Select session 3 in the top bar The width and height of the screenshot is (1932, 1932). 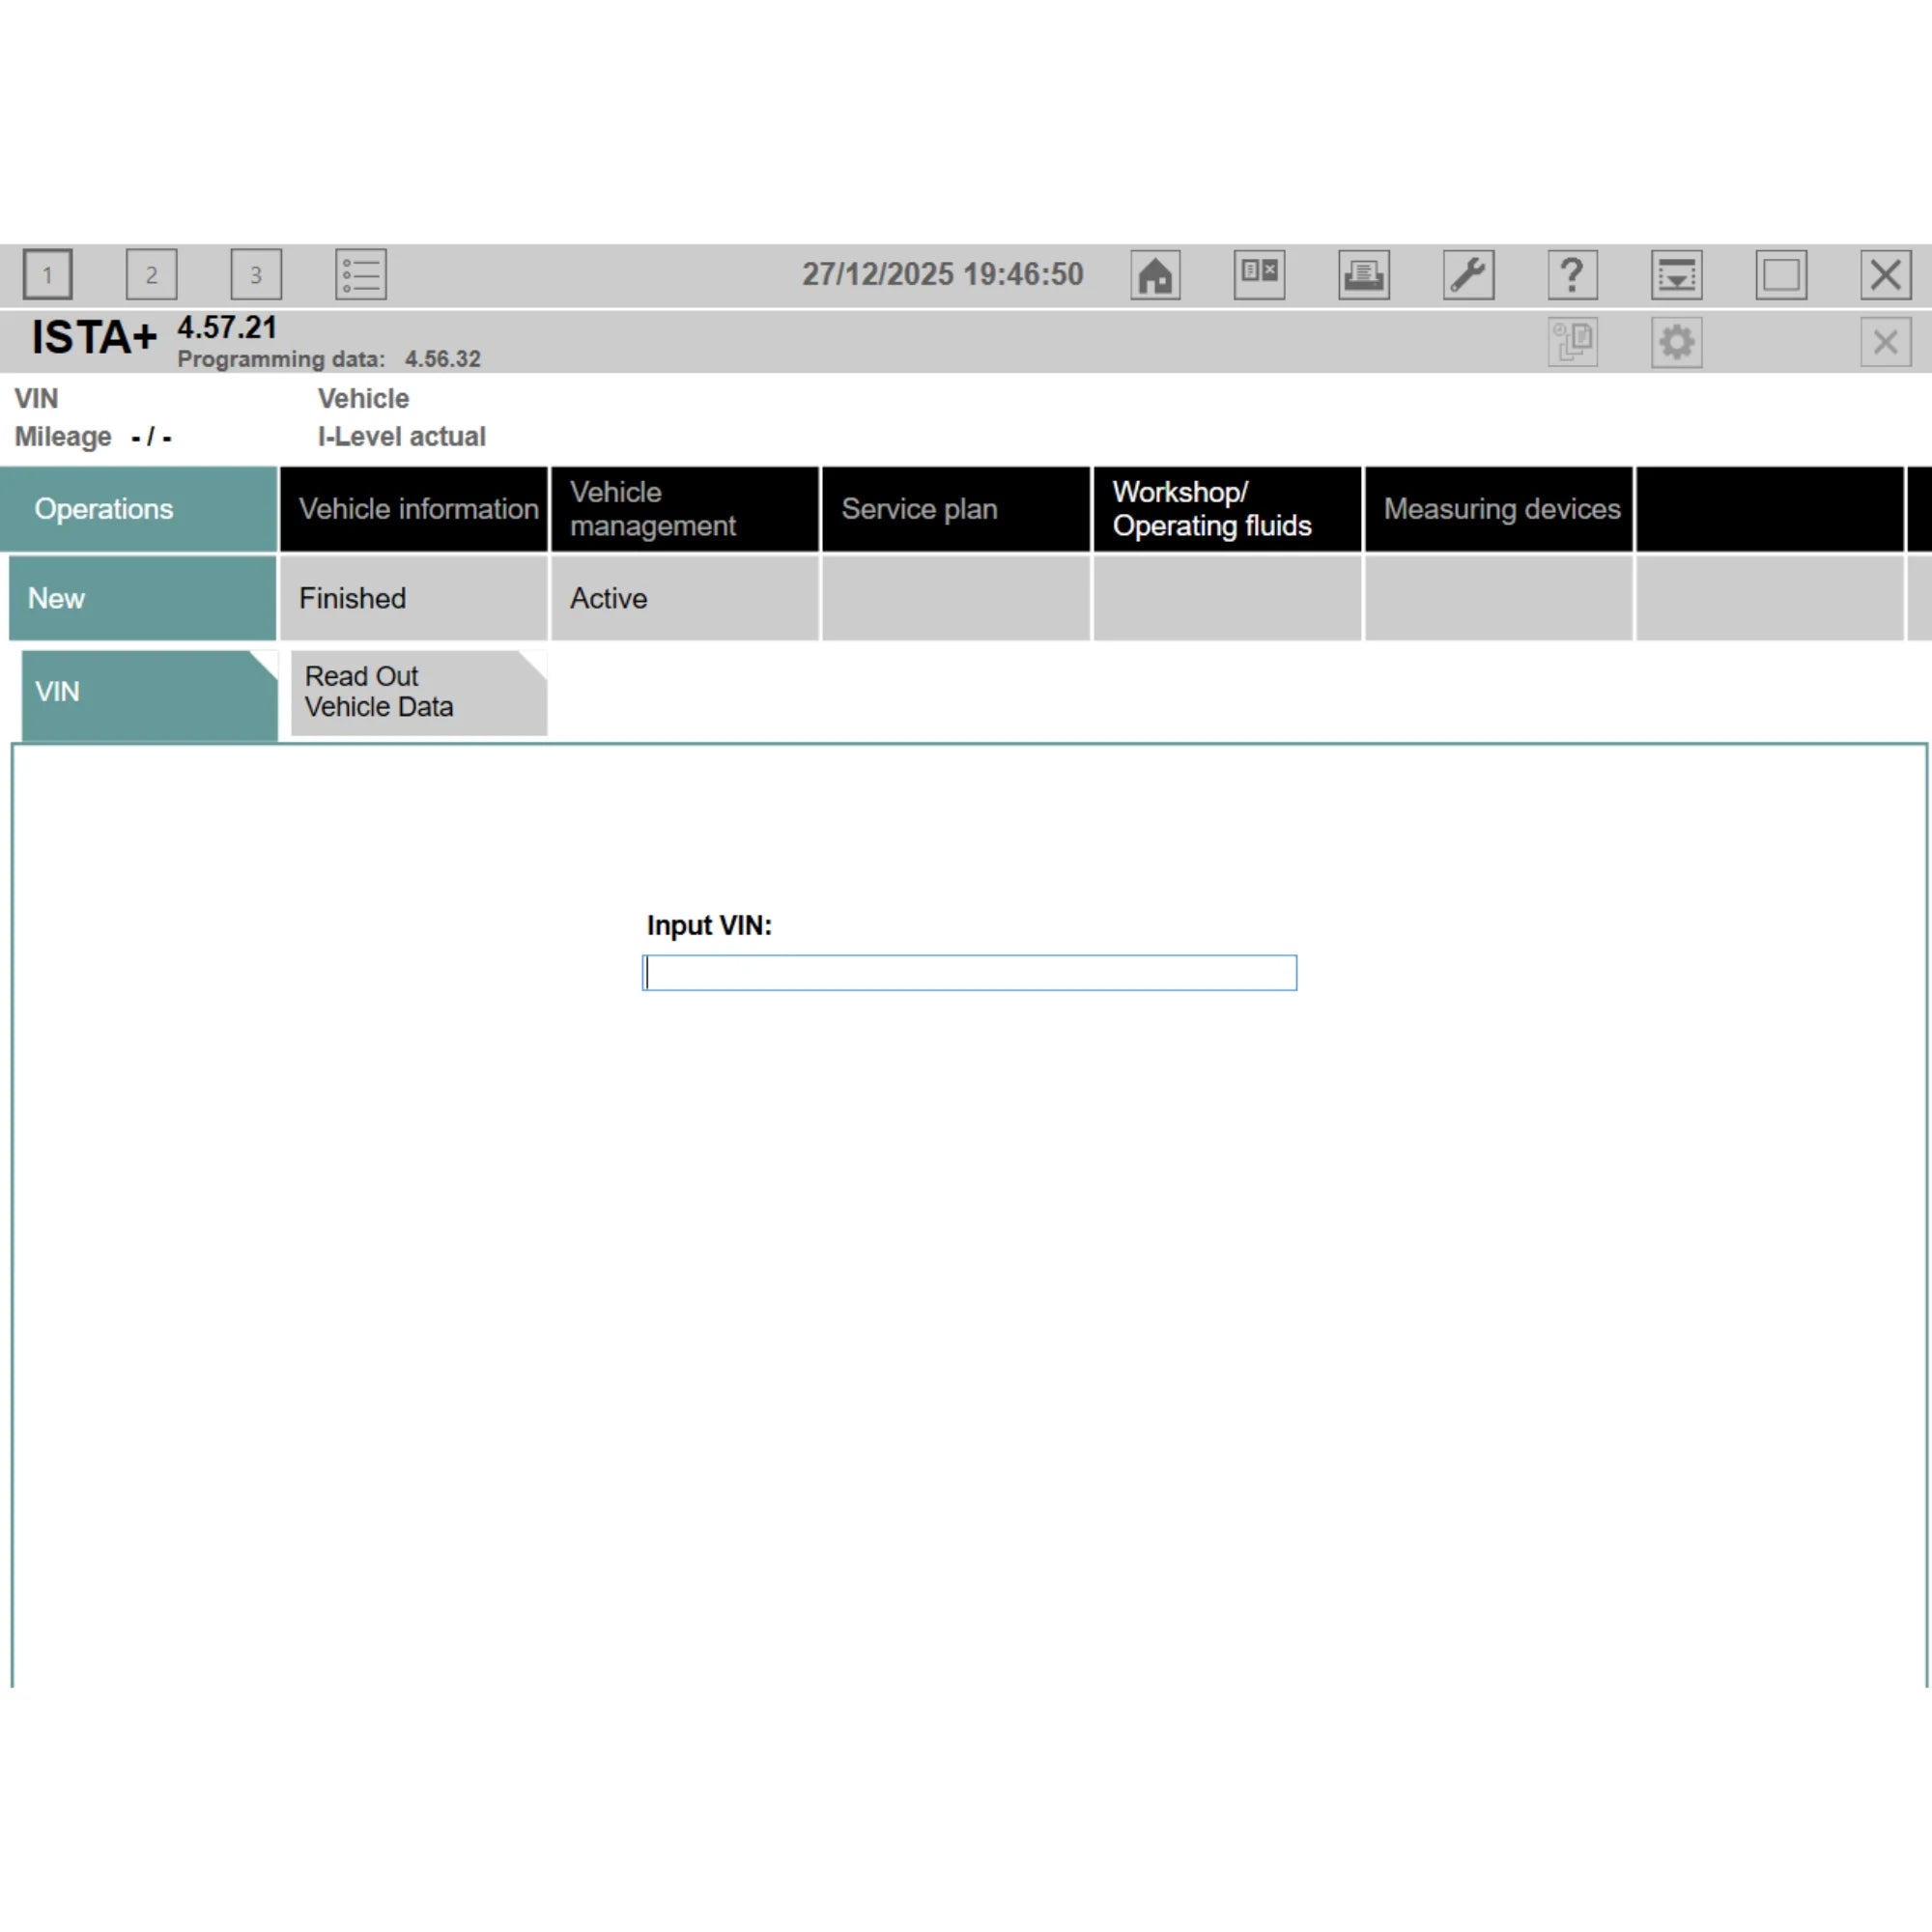[256, 275]
